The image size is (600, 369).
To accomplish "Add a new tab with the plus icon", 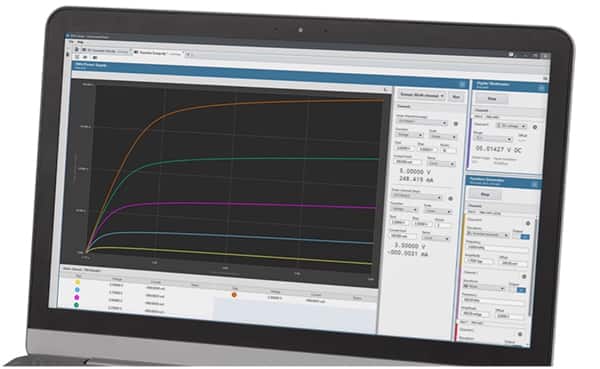I will coord(188,55).
